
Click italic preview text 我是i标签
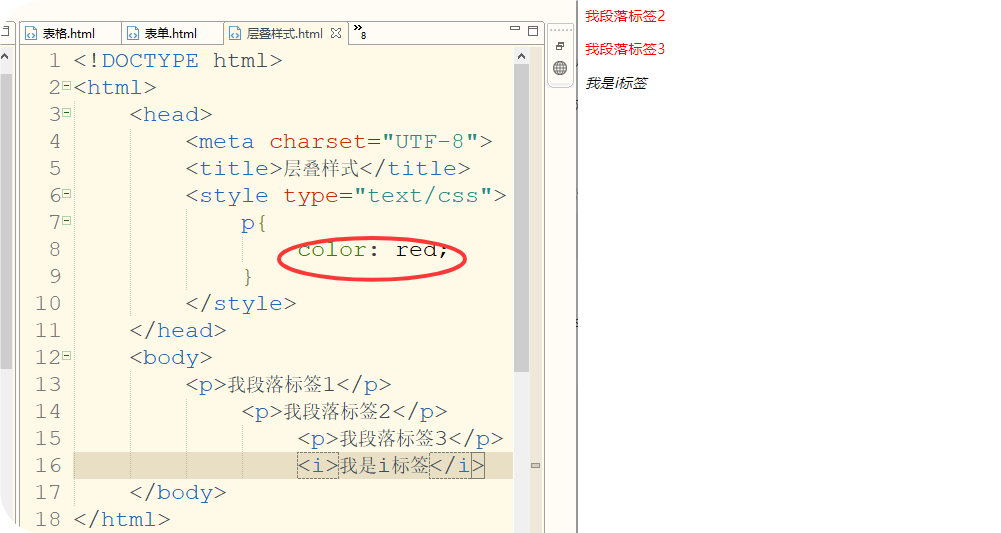pos(616,83)
